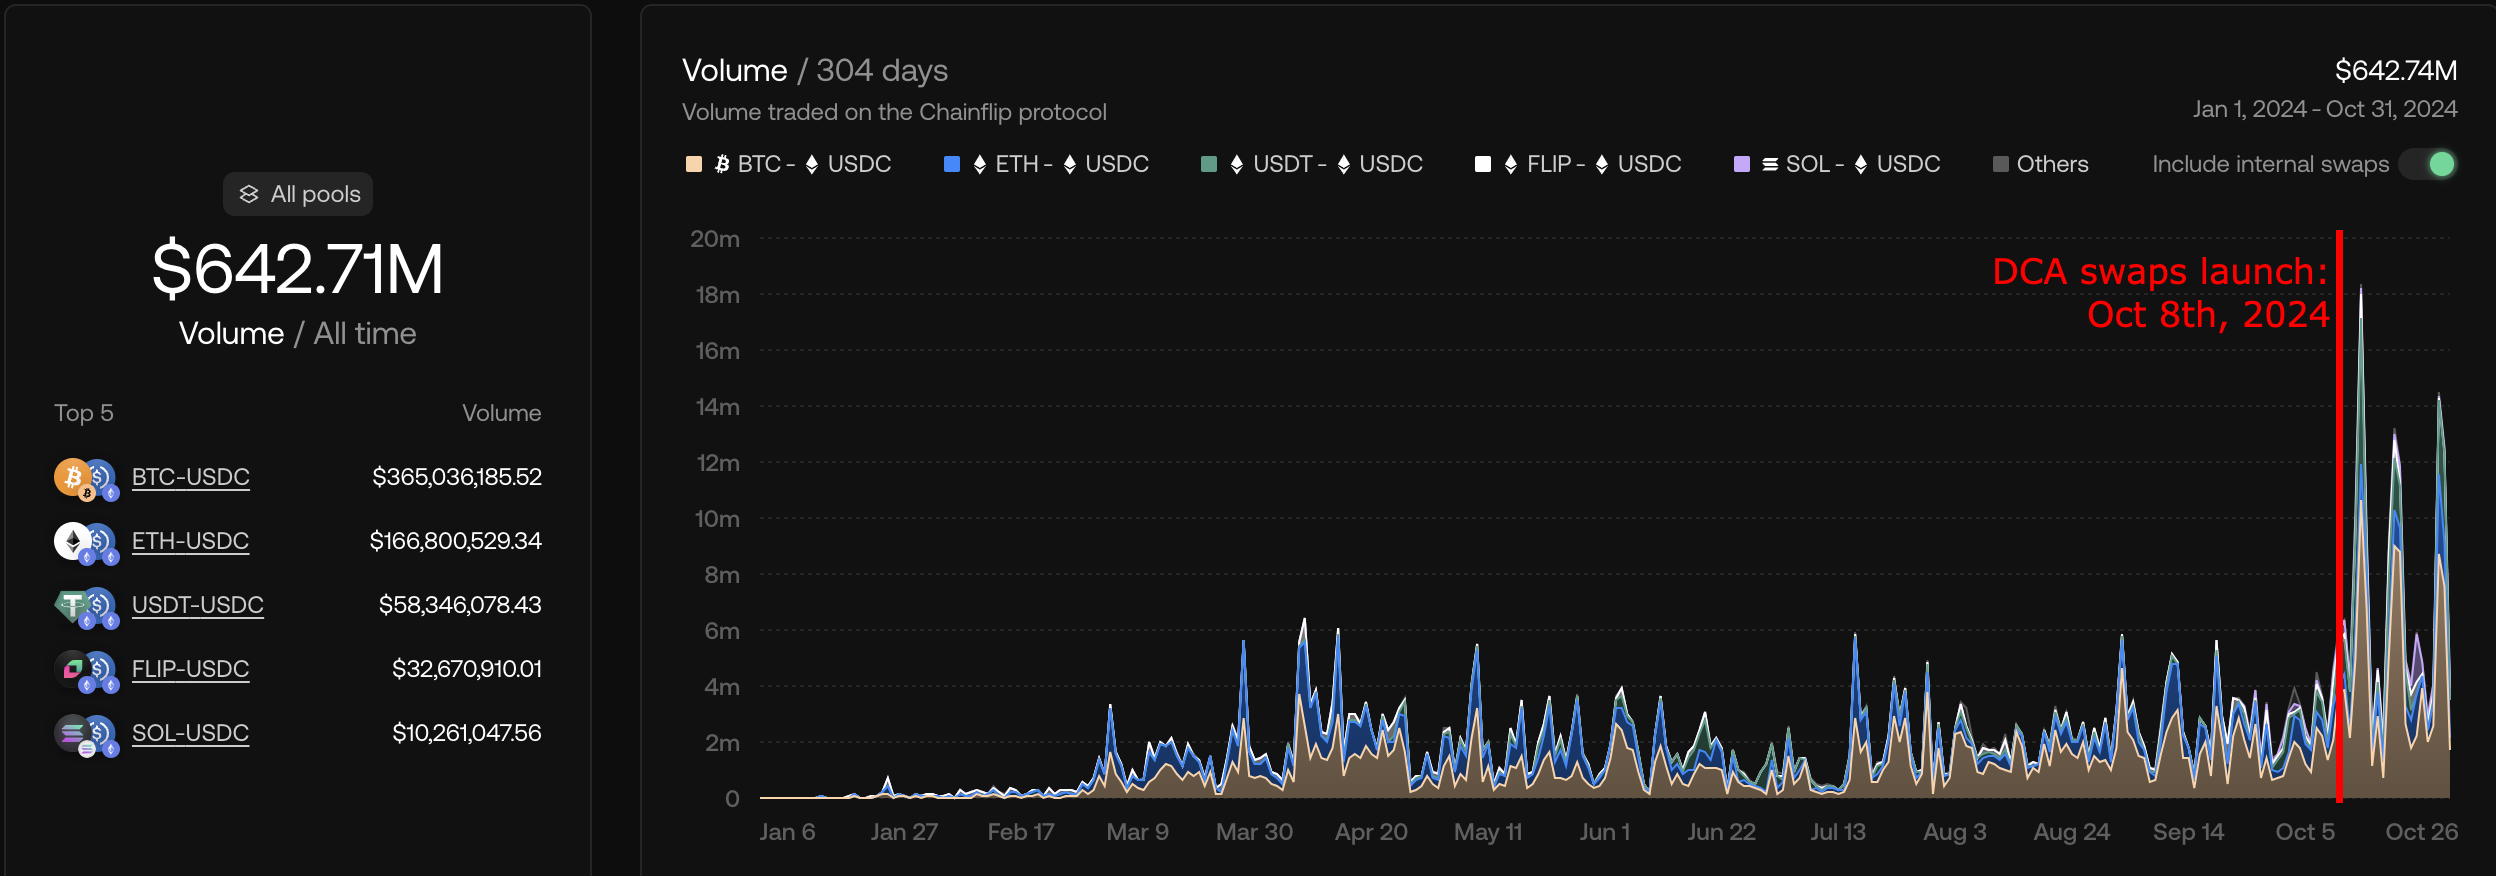This screenshot has height=876, width=2496.
Task: Click the BTC-USDC volume $365,036,185.52
Action: pos(457,477)
